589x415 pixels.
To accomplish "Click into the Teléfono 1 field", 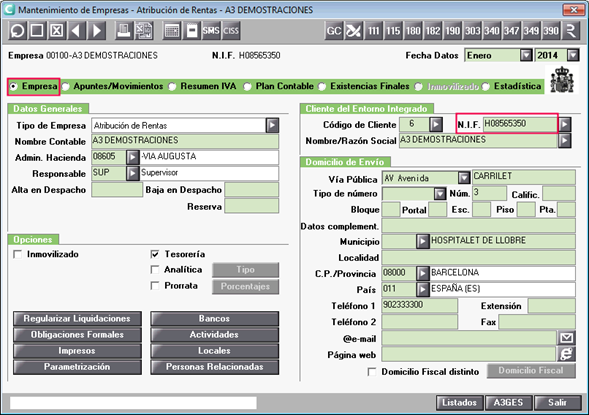I will click(x=420, y=305).
